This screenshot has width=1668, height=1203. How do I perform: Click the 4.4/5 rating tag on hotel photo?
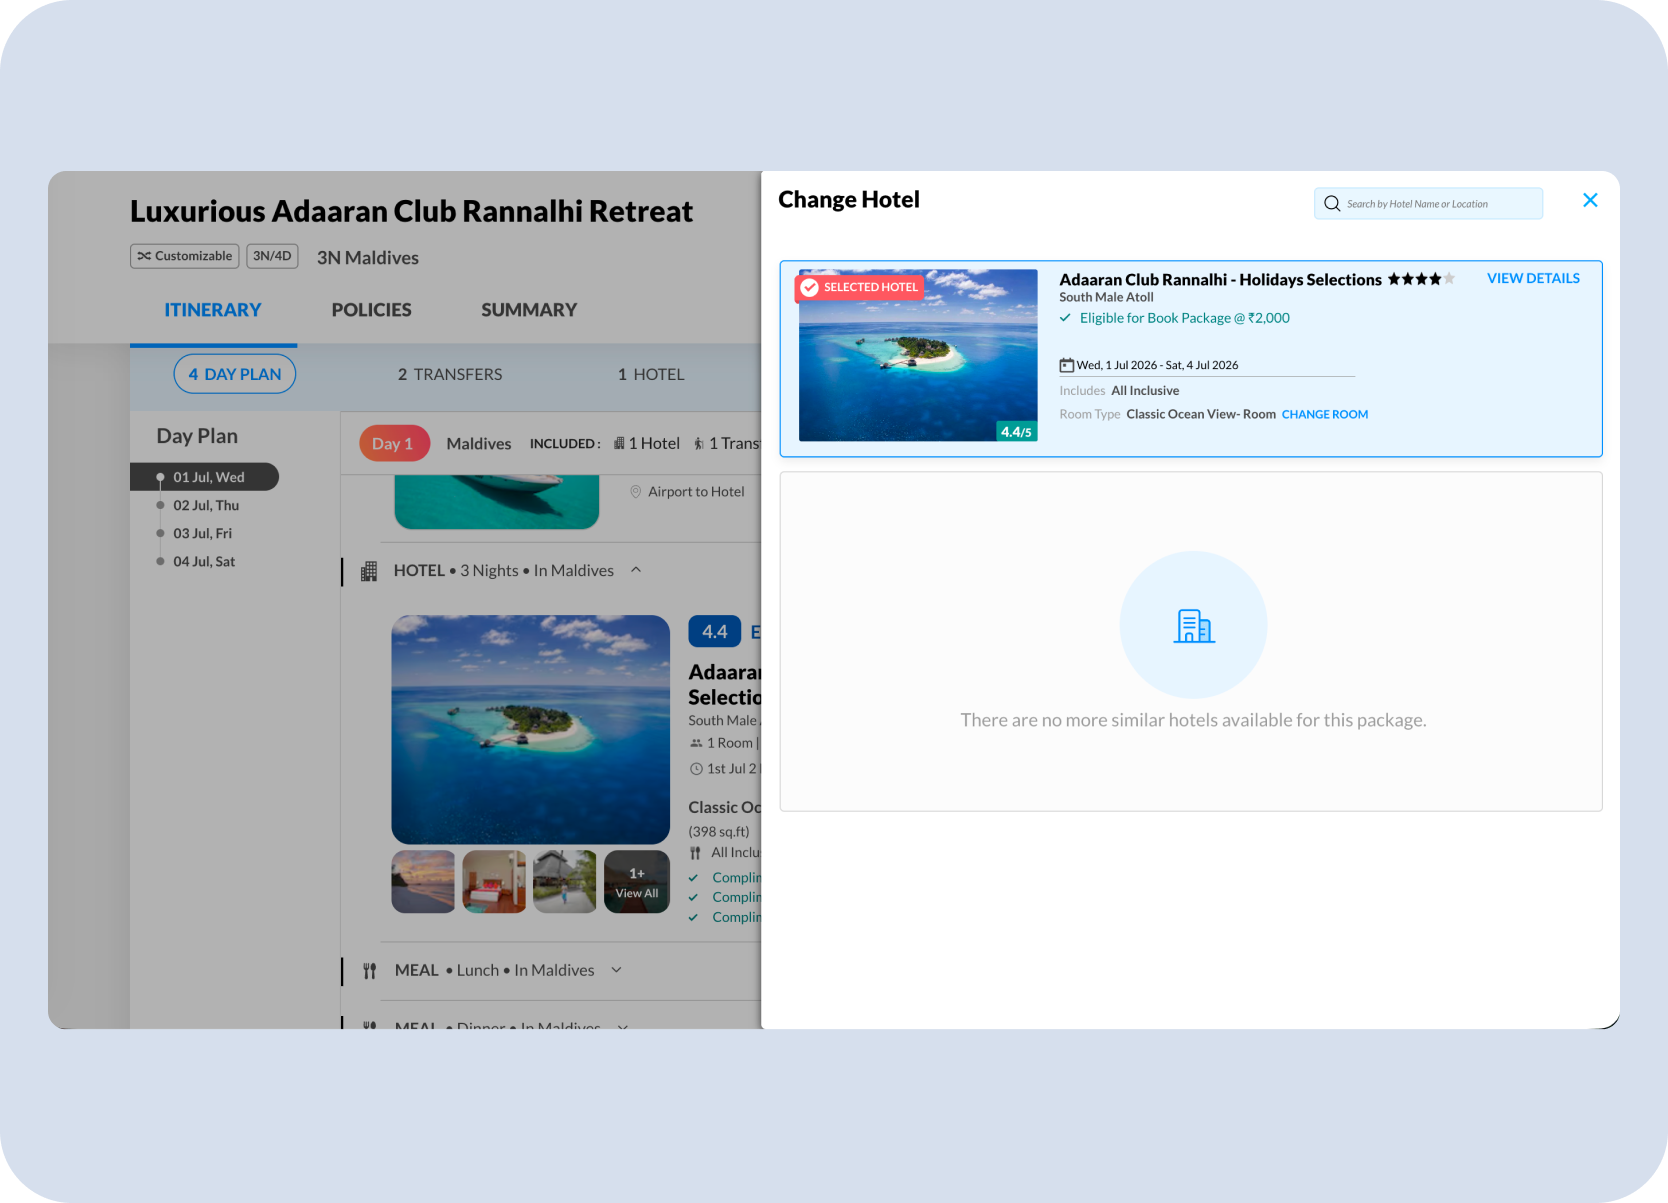pos(1016,431)
